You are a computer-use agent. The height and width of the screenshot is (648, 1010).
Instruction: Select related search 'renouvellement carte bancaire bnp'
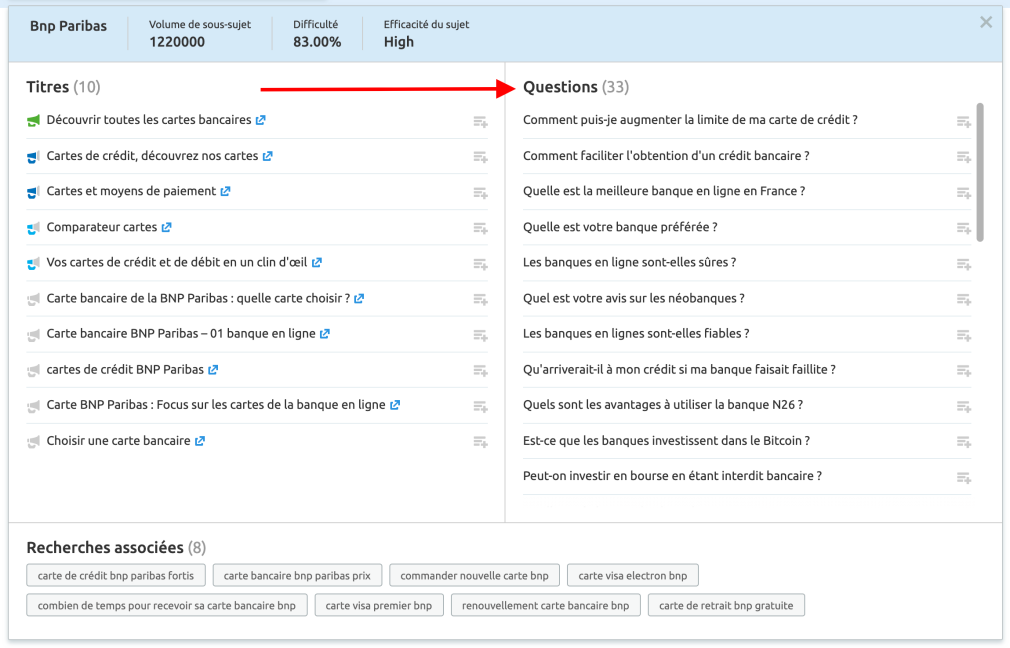pos(546,605)
